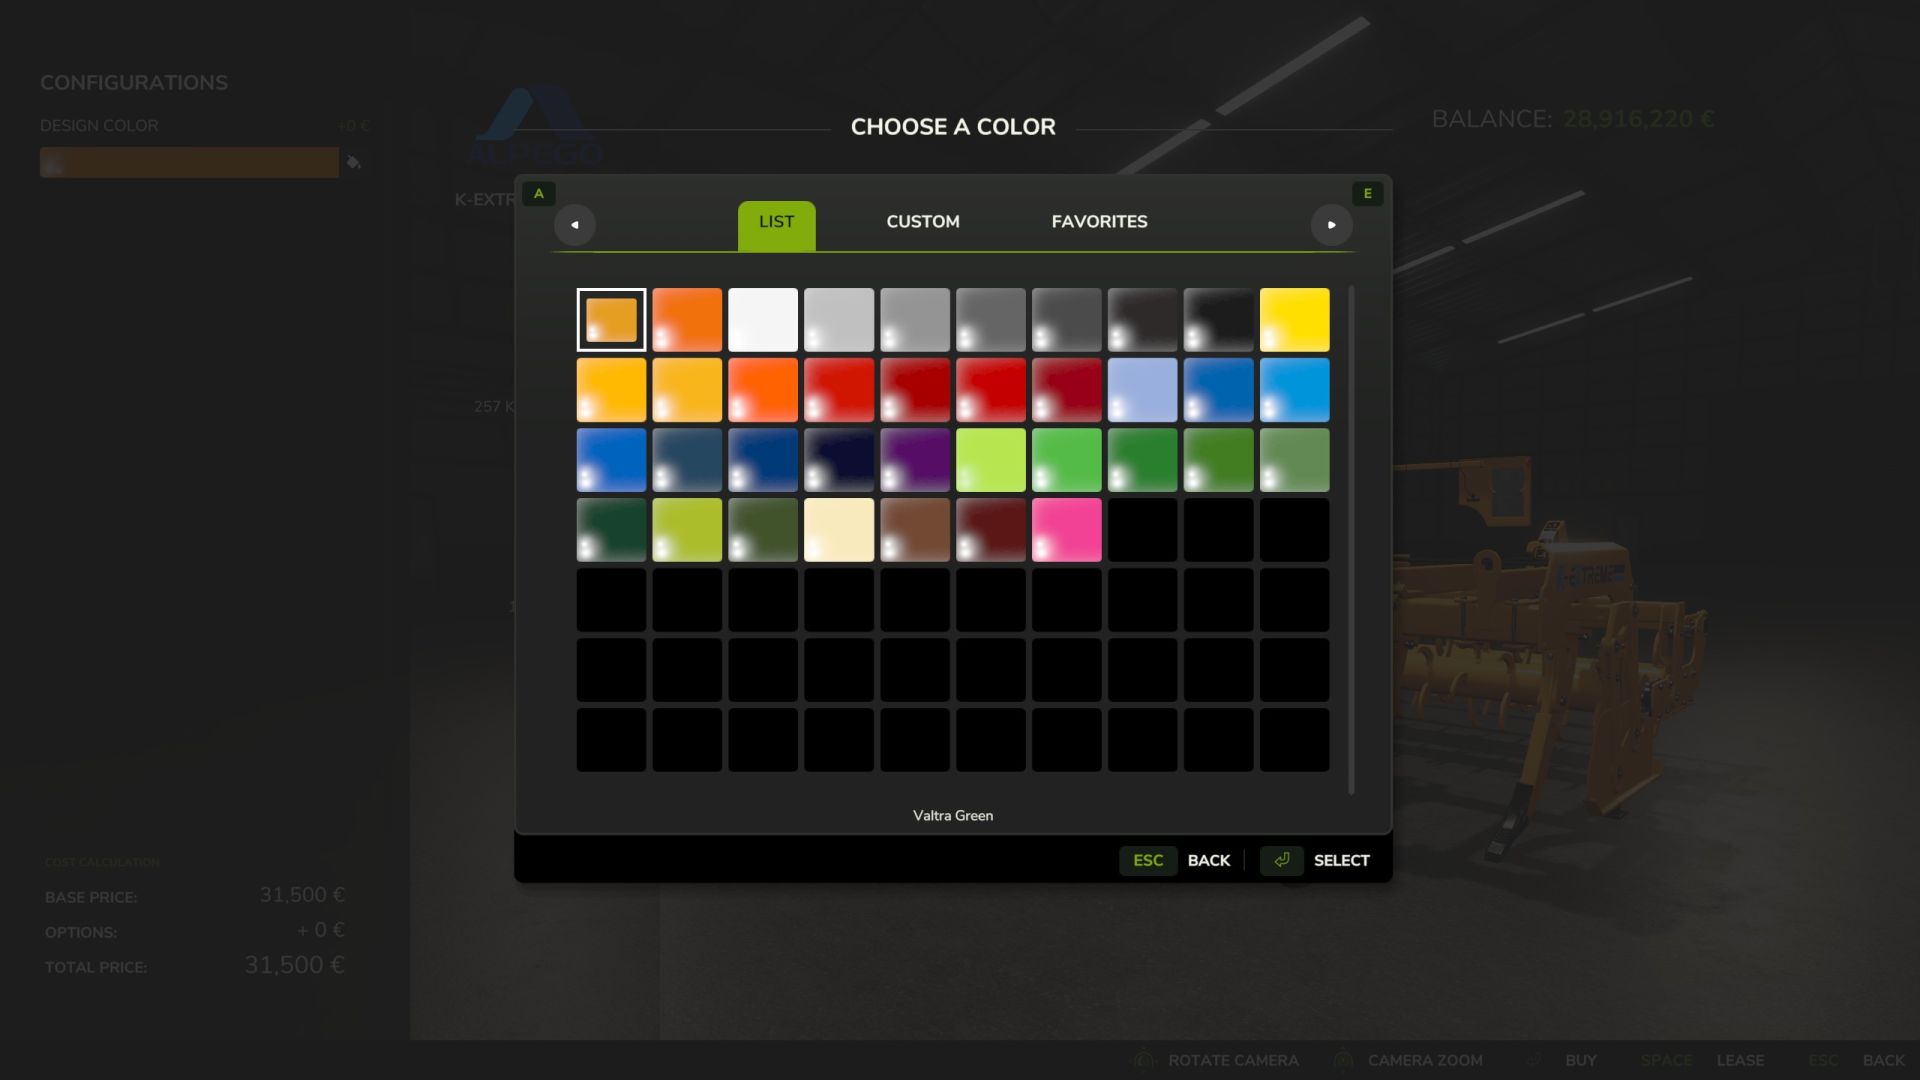Screen dimensions: 1920x1080
Task: Select the LIST tab
Action: point(776,222)
